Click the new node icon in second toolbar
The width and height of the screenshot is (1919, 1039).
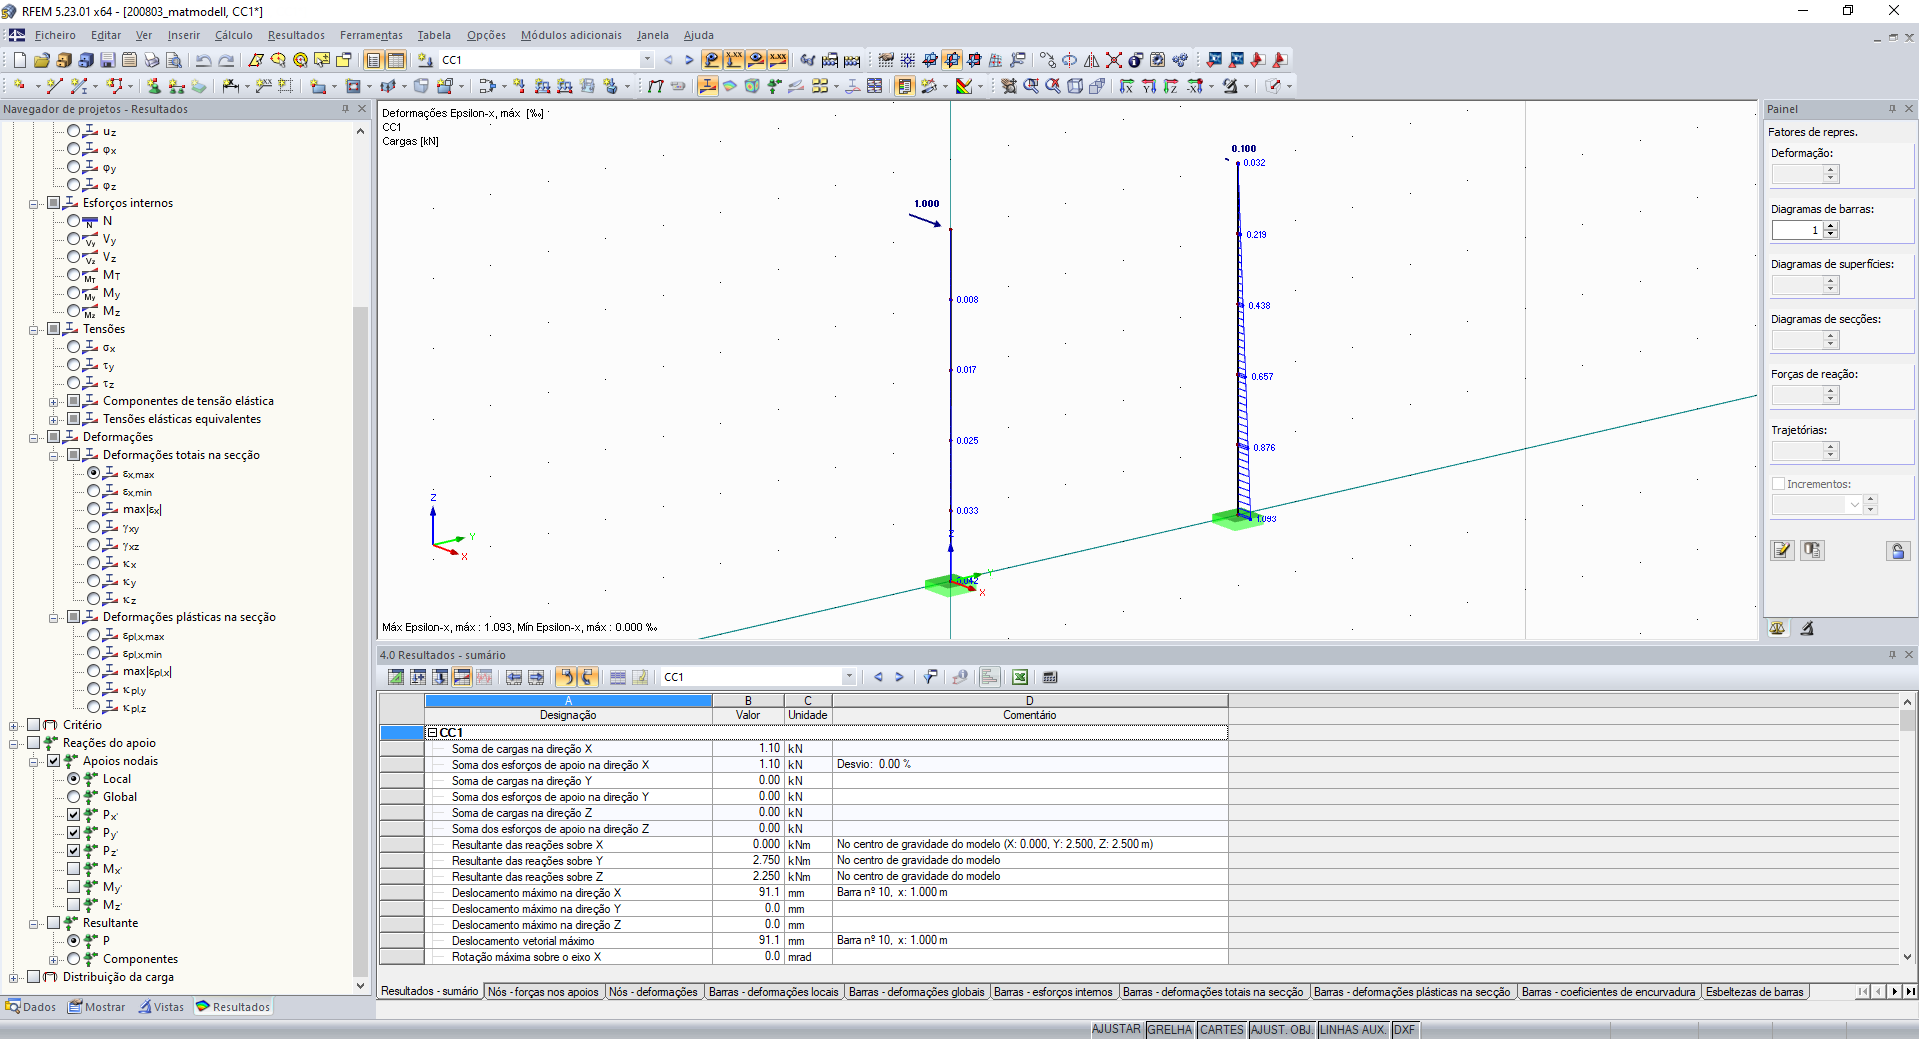click(20, 86)
